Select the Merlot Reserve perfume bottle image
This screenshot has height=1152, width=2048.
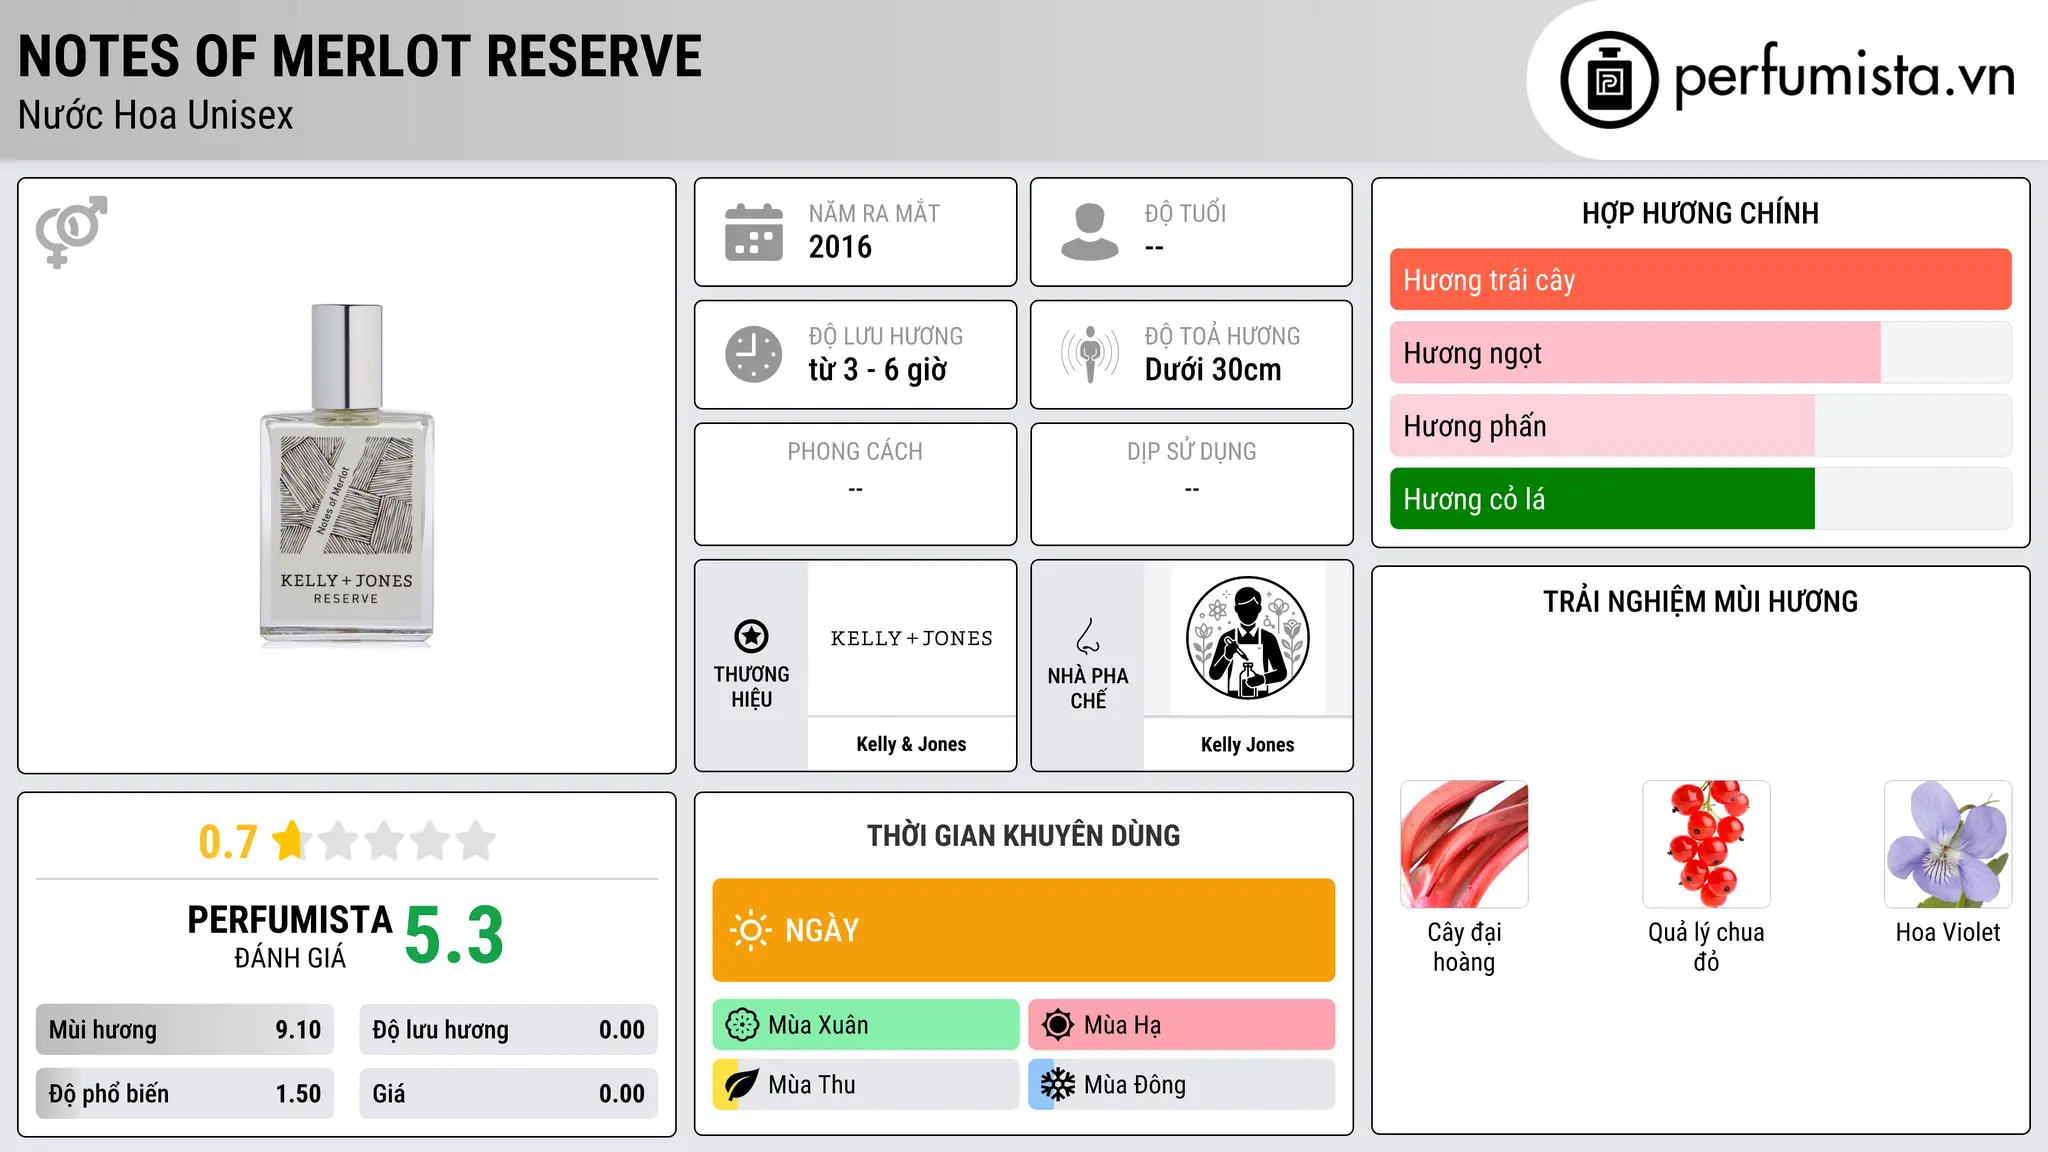[346, 475]
